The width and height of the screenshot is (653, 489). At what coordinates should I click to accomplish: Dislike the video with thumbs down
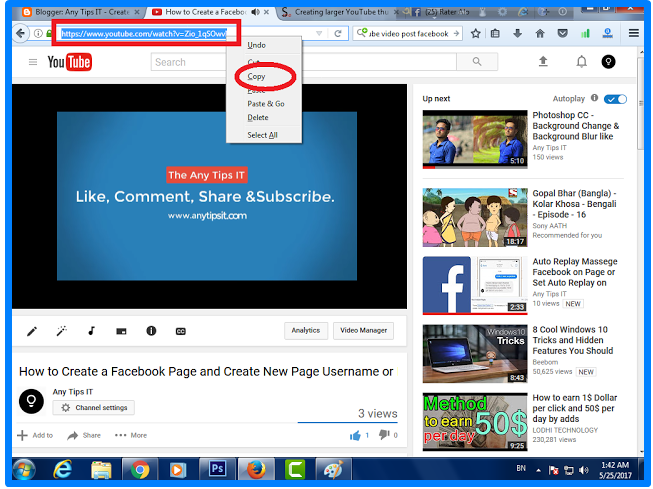coord(384,435)
